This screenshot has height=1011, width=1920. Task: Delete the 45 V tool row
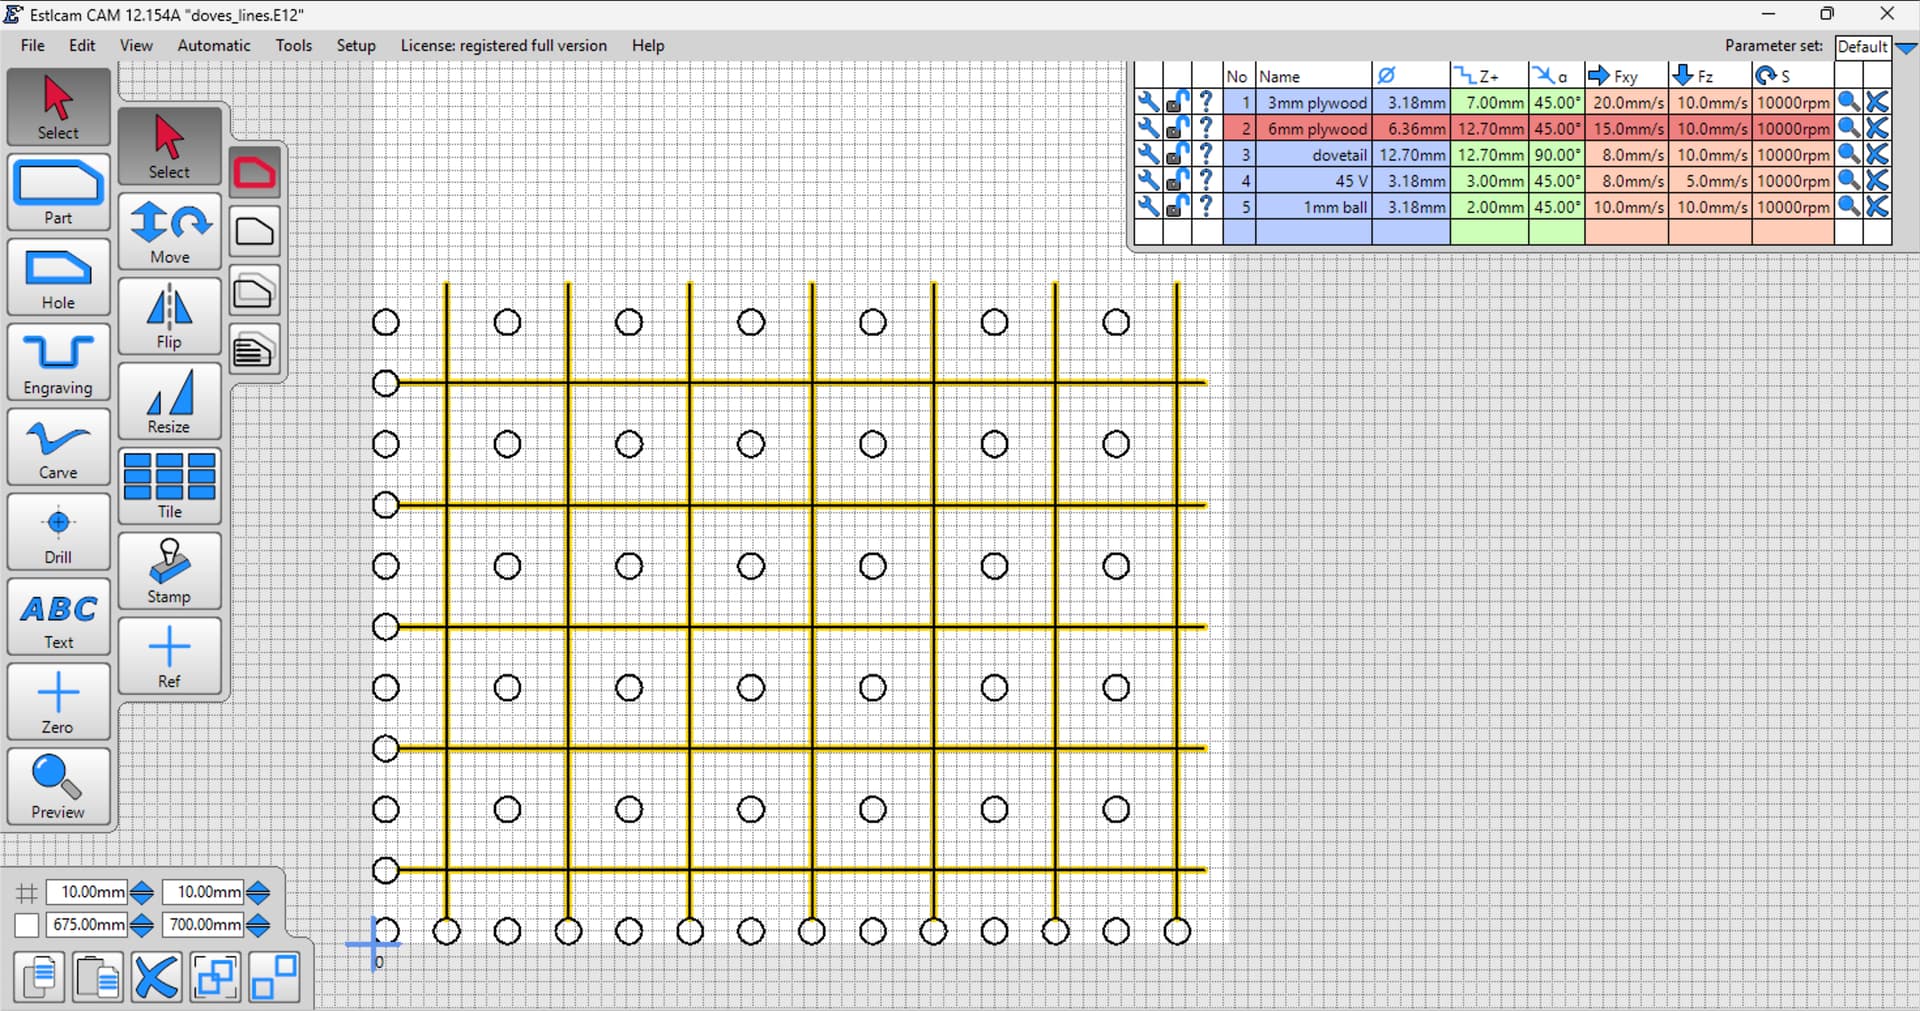tap(1877, 181)
